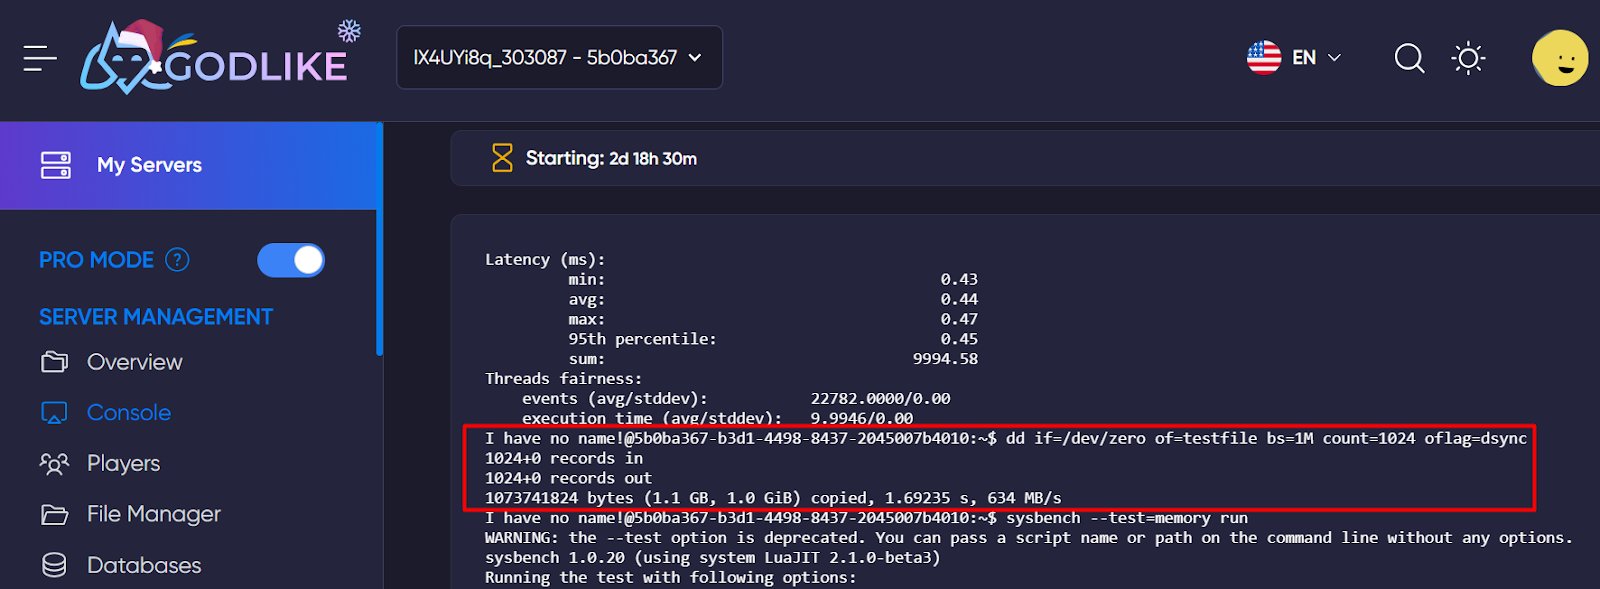Click the hourglass Starting status icon
The width and height of the screenshot is (1600, 589).
tap(502, 158)
